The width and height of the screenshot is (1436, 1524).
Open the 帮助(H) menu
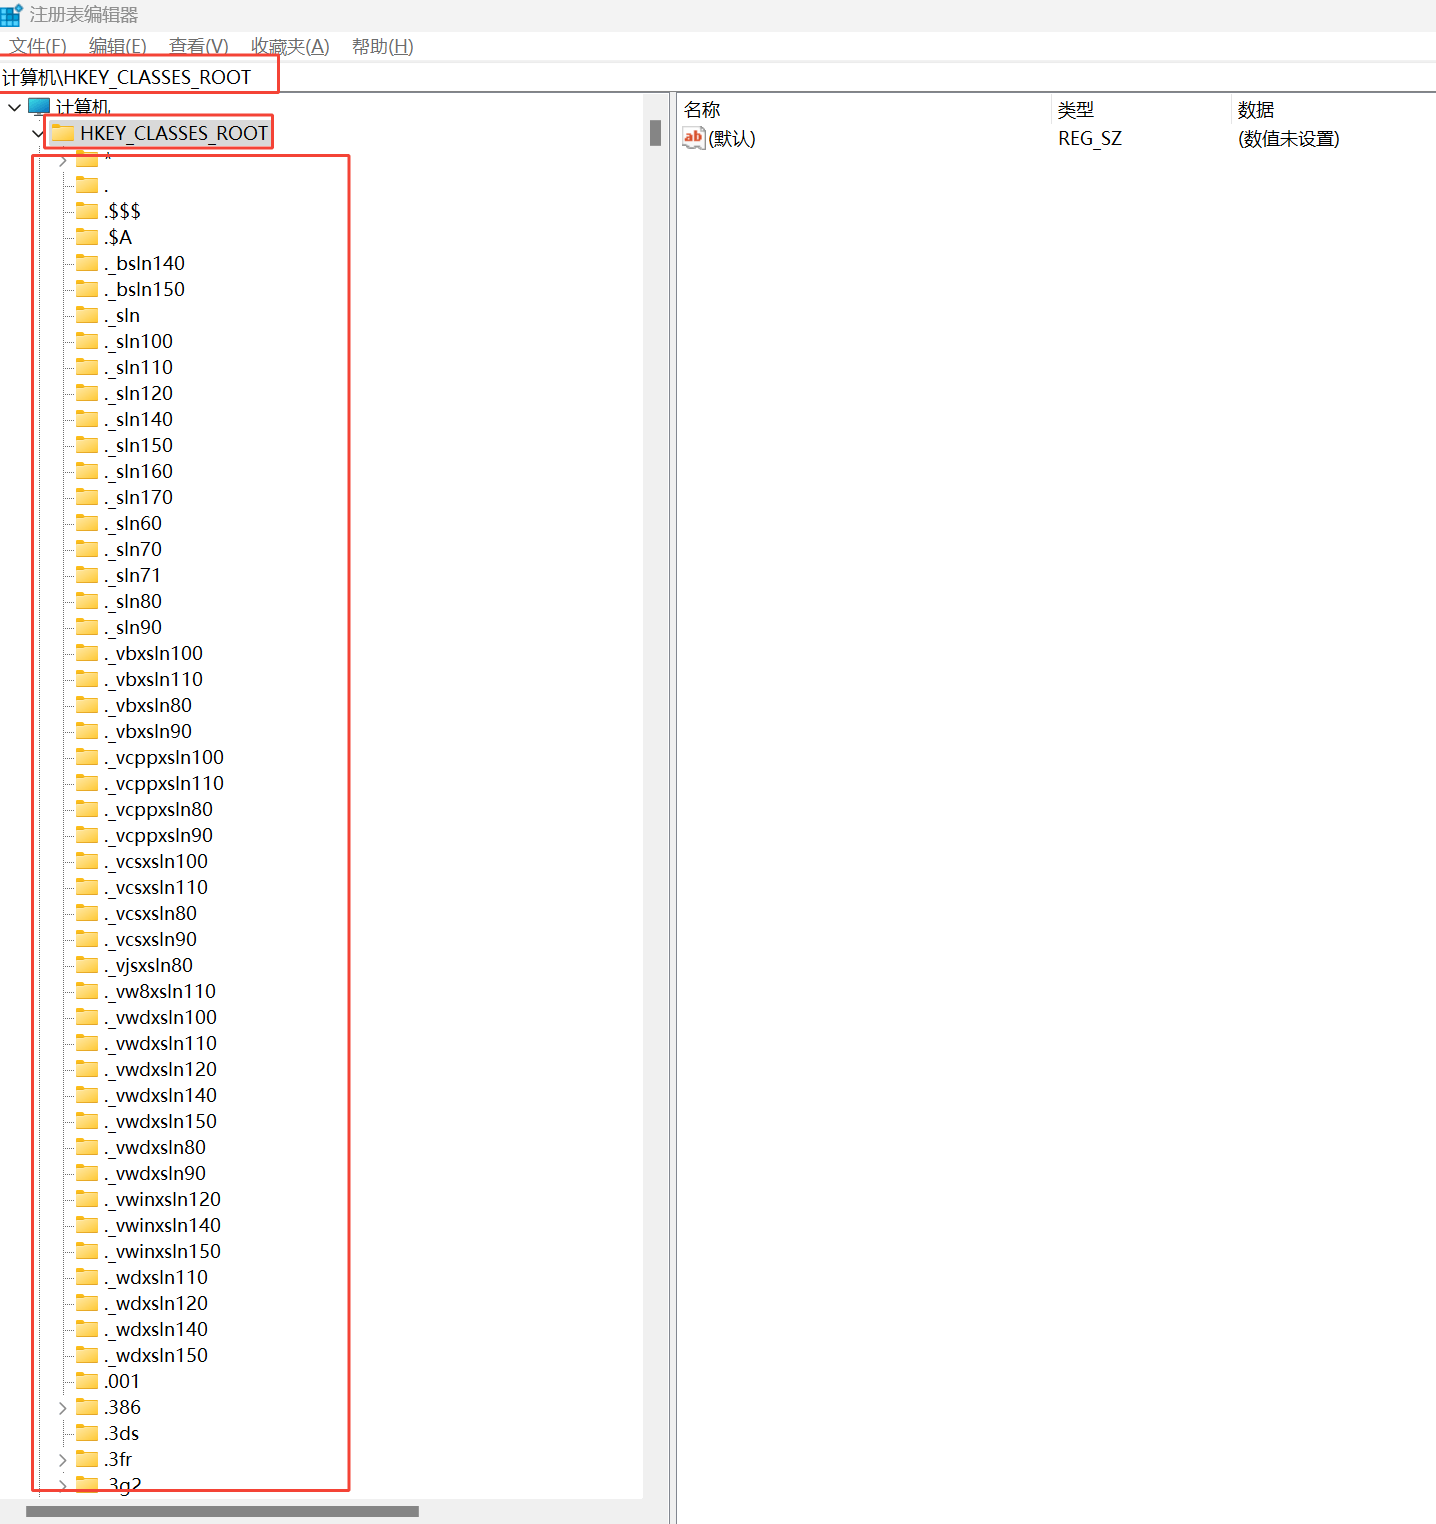382,46
